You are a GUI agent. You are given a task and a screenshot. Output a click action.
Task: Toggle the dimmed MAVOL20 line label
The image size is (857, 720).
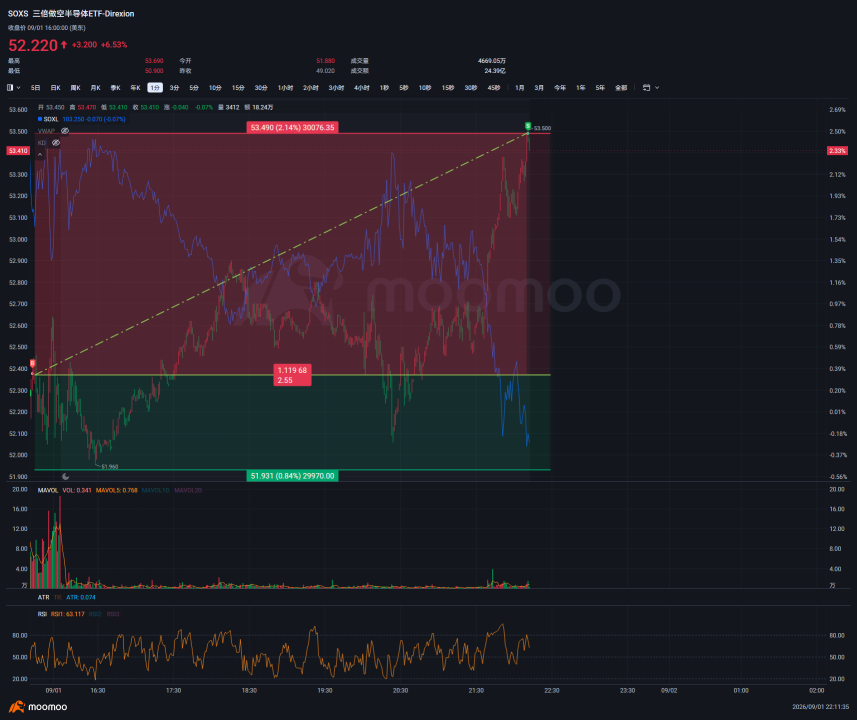[189, 490]
